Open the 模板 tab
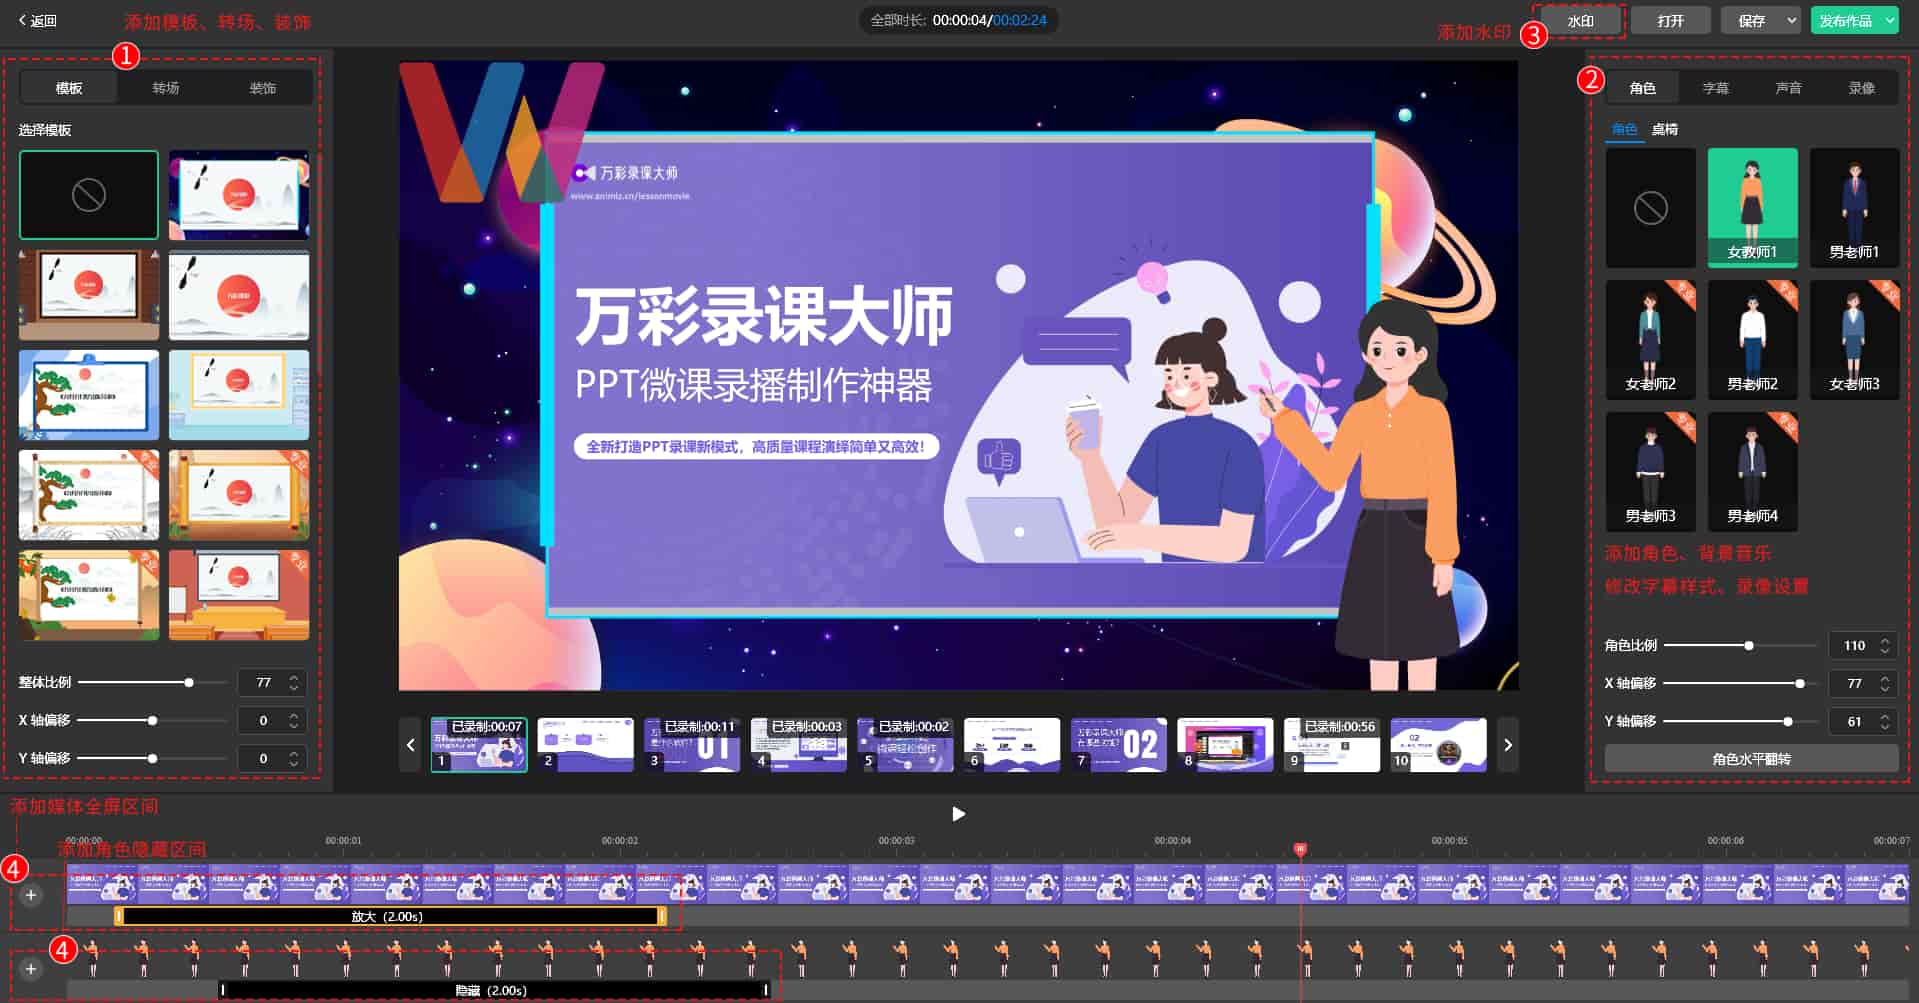The height and width of the screenshot is (1003, 1919). pyautogui.click(x=69, y=88)
